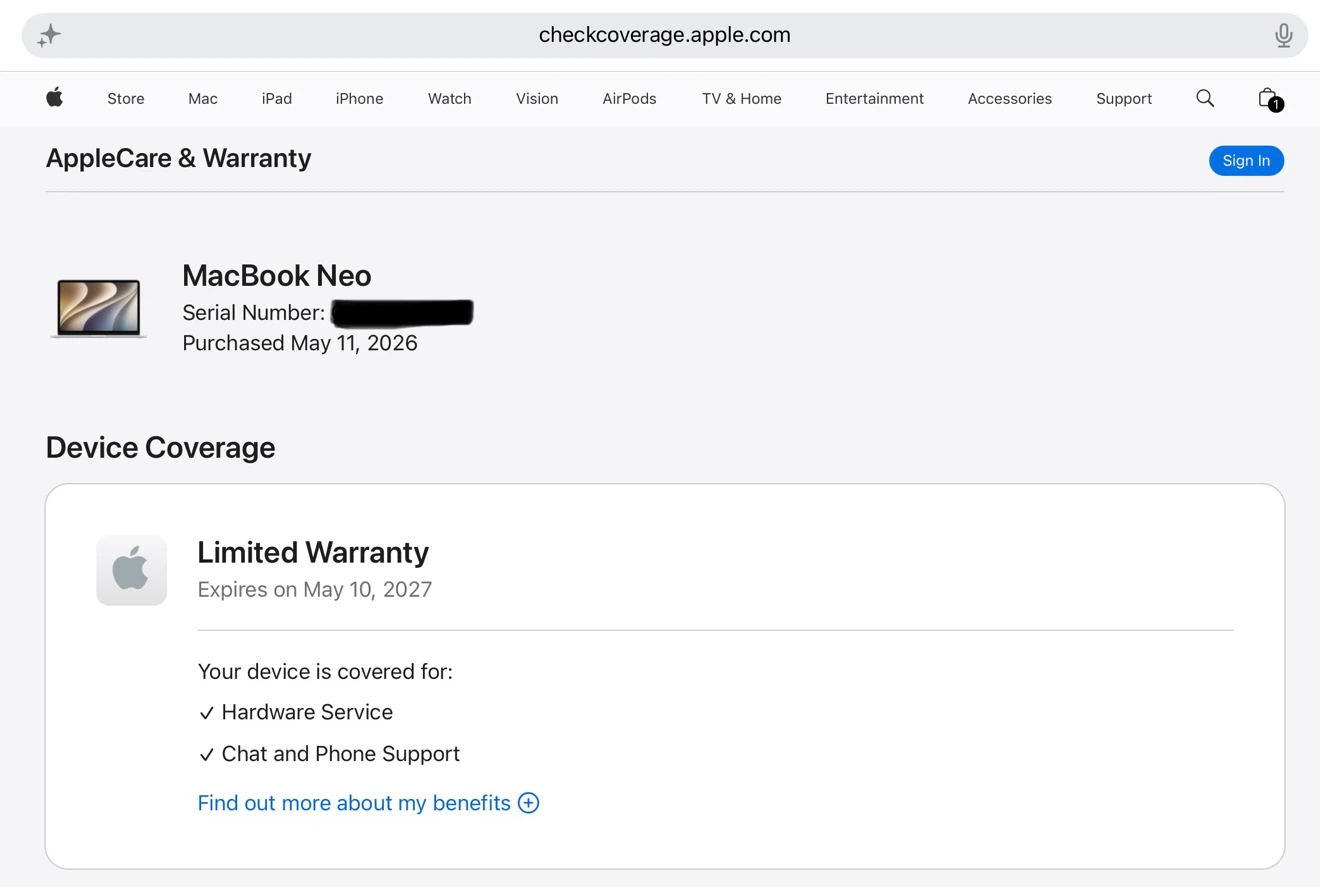Click the MacBook Neo product image
The width and height of the screenshot is (1320, 887).
(98, 308)
